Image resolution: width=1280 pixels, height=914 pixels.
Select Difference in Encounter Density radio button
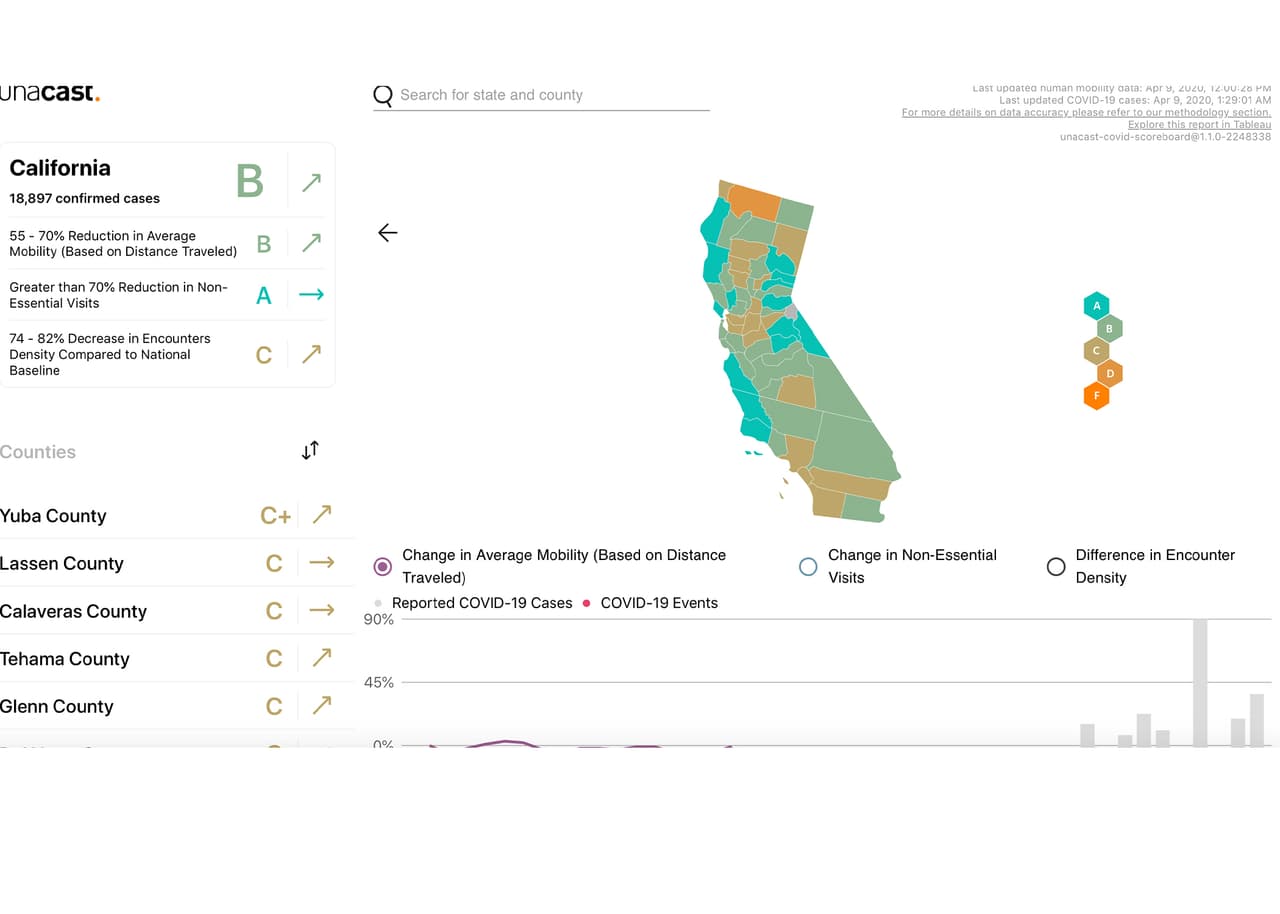point(1055,566)
